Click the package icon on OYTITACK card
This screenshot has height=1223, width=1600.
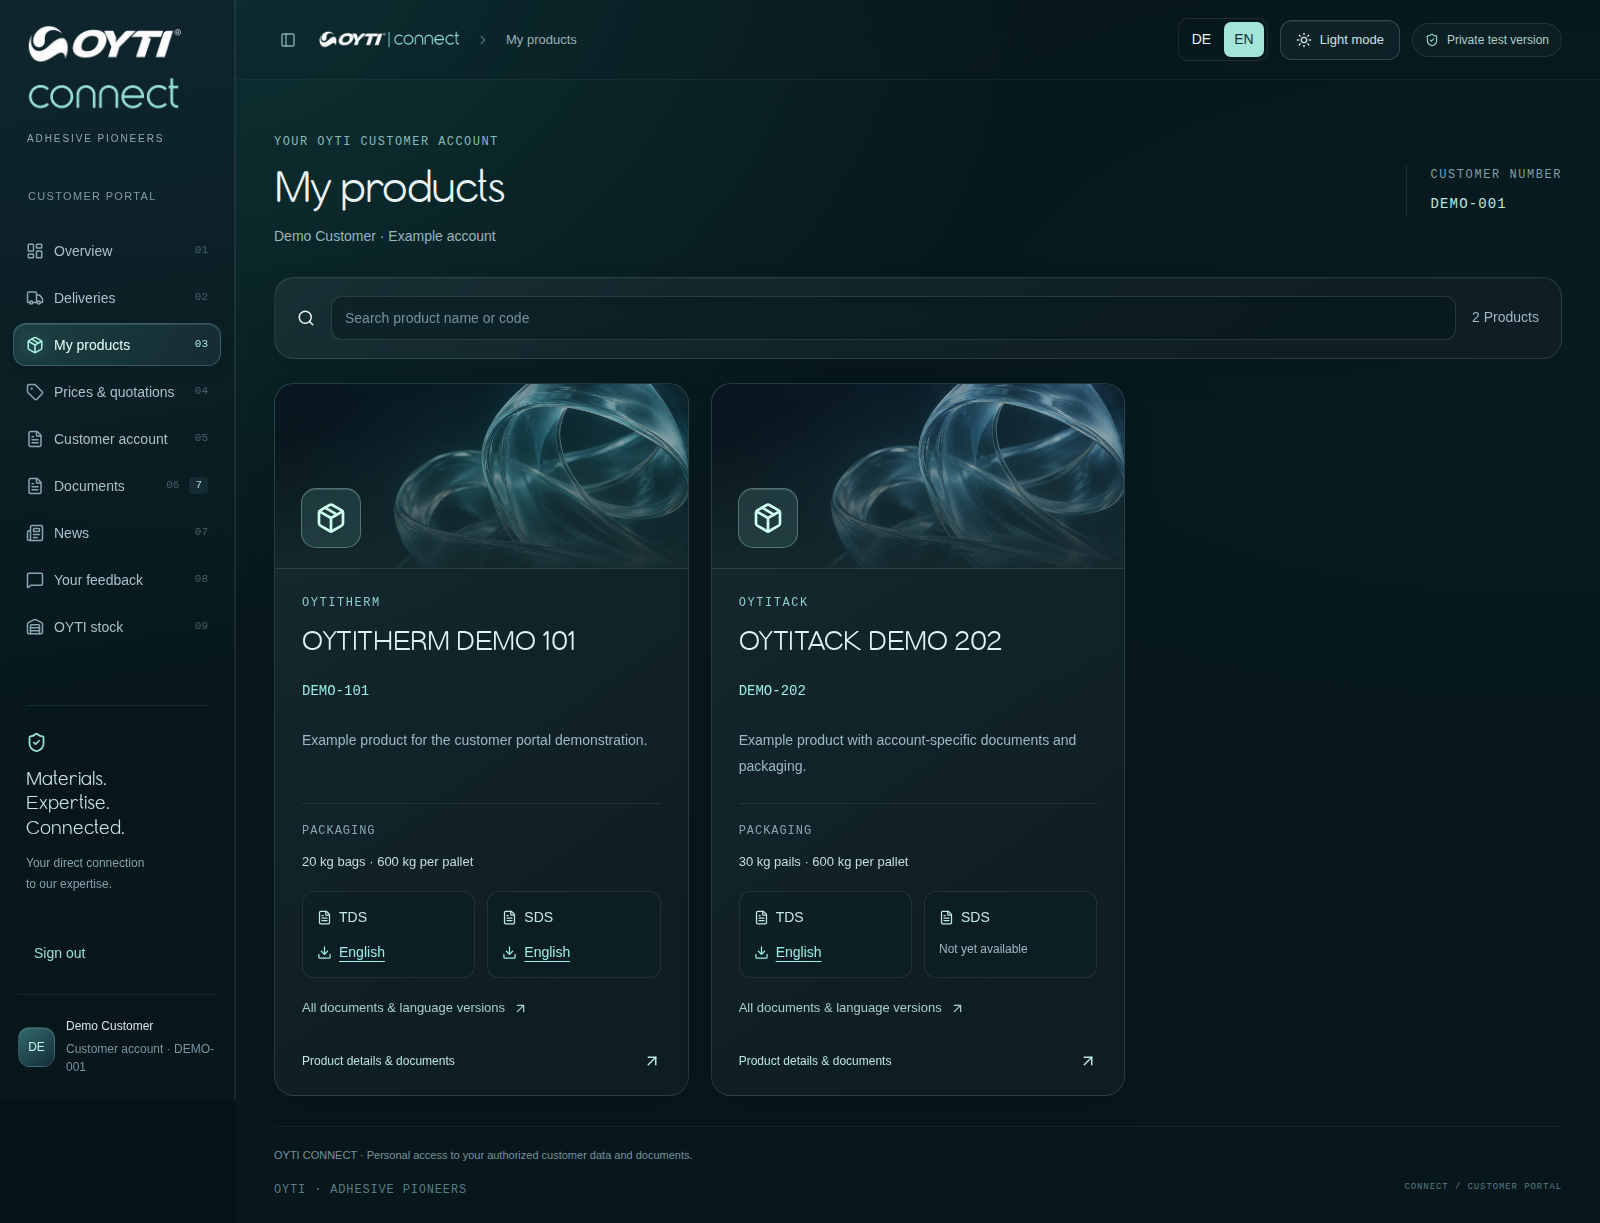pos(768,518)
